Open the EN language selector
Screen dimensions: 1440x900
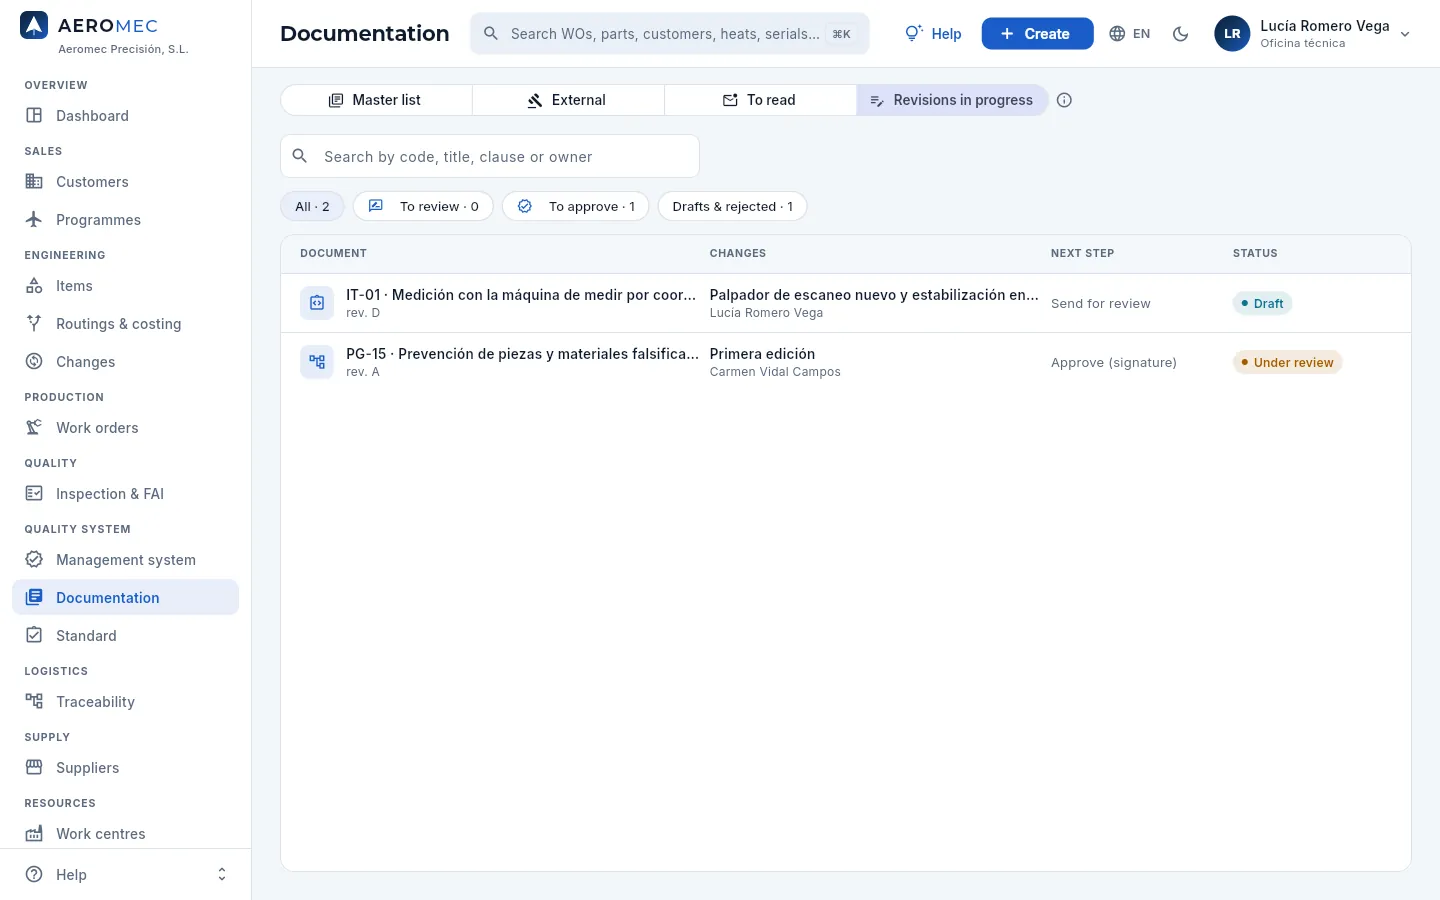click(x=1130, y=34)
